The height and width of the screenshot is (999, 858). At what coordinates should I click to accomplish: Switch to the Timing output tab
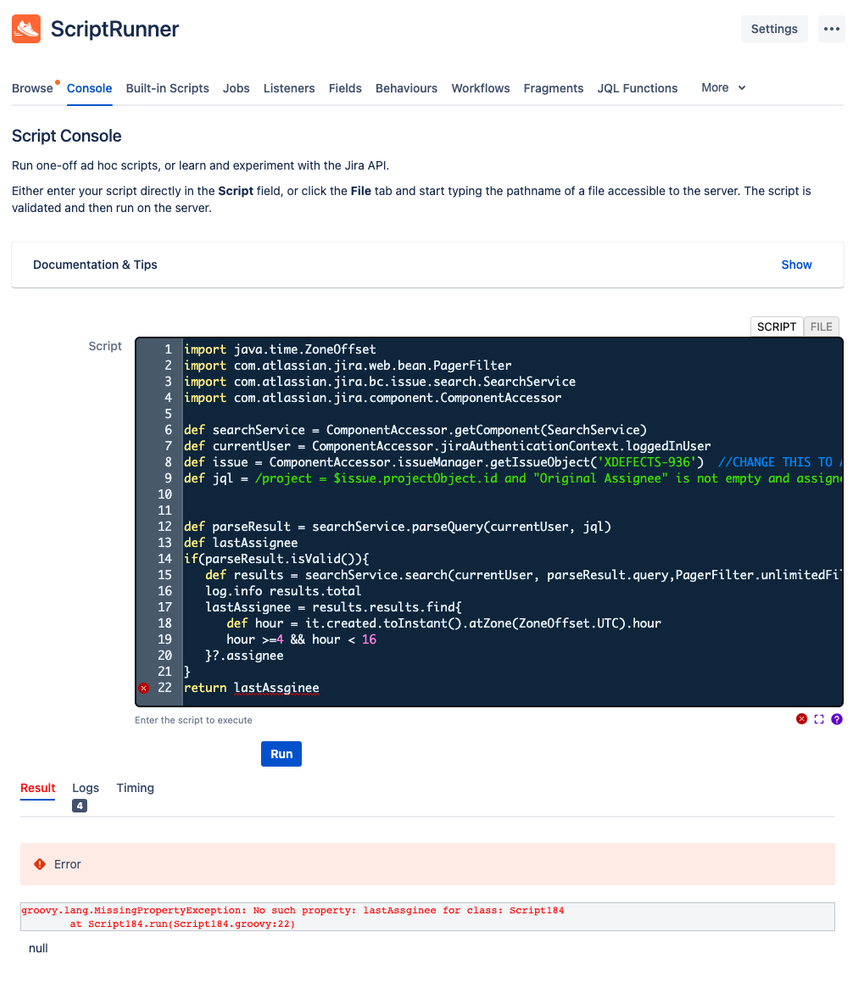pyautogui.click(x=135, y=788)
